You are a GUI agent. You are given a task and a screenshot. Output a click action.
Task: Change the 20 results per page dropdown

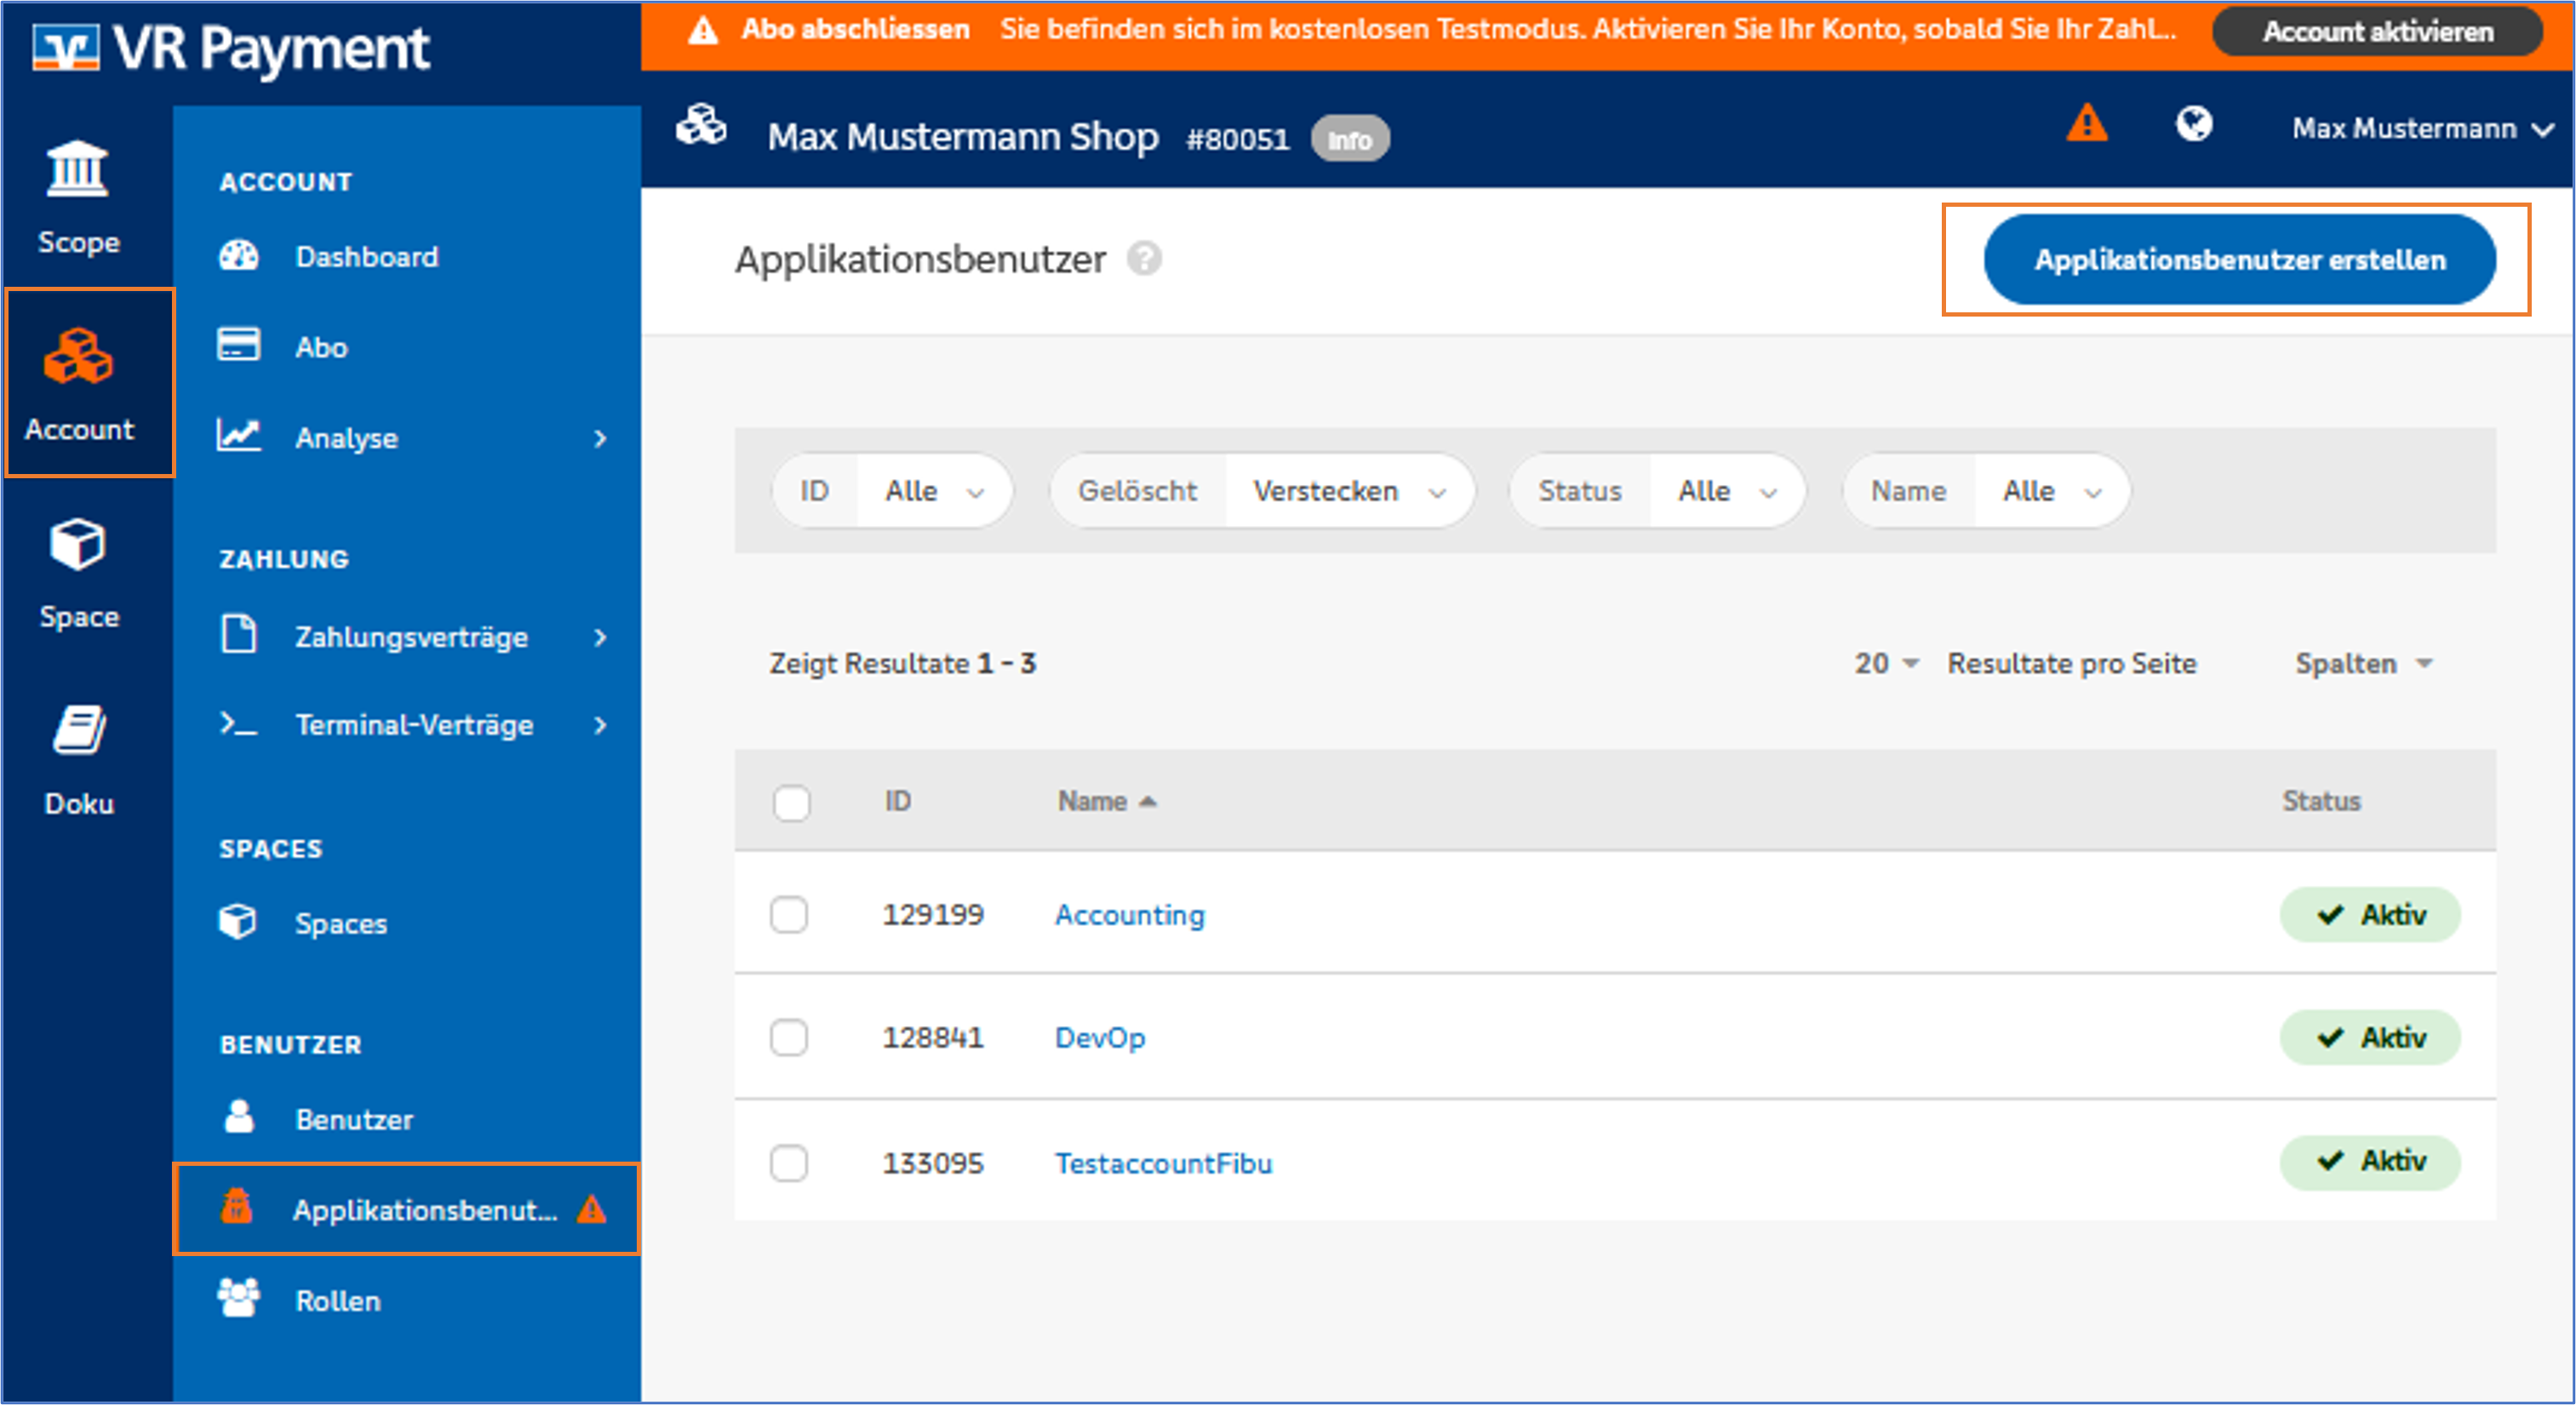pos(1886,663)
